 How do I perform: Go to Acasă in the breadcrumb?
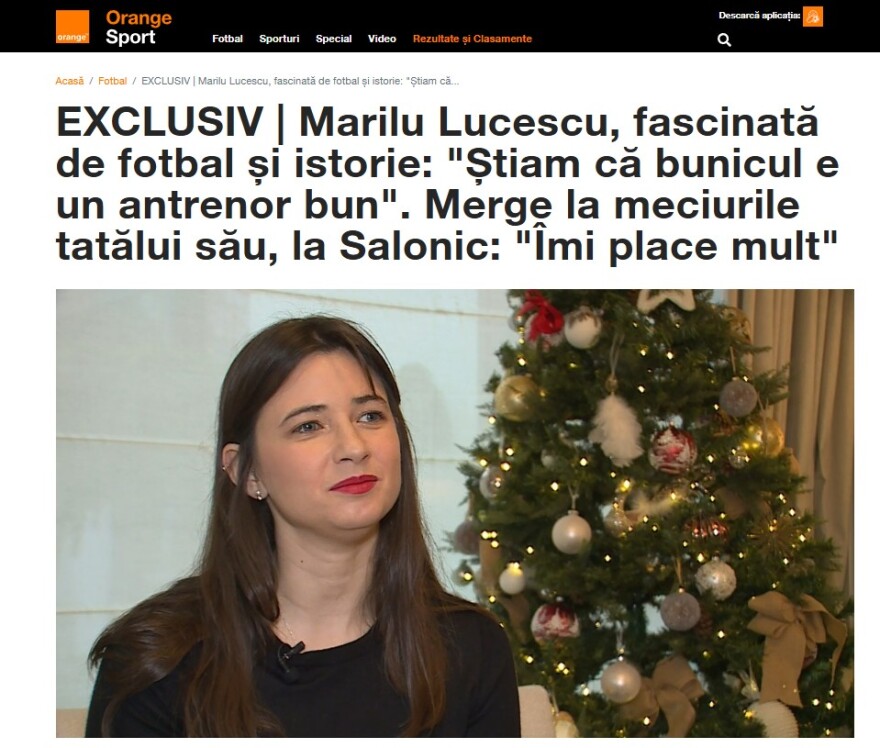(x=70, y=81)
